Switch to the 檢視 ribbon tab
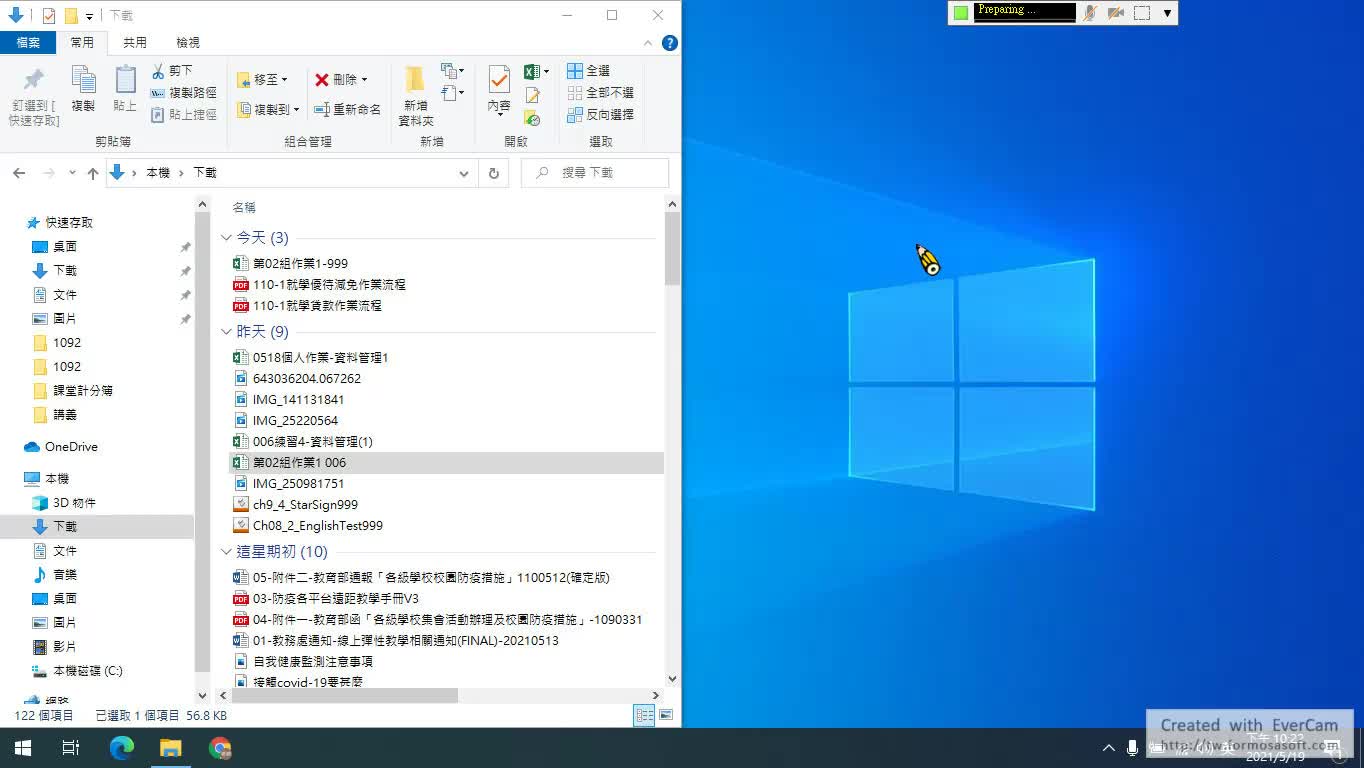 point(188,43)
